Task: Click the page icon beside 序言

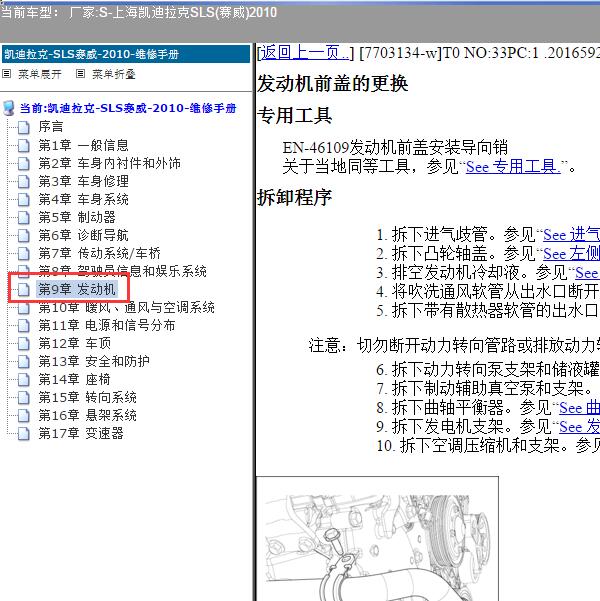Action: [x=24, y=127]
